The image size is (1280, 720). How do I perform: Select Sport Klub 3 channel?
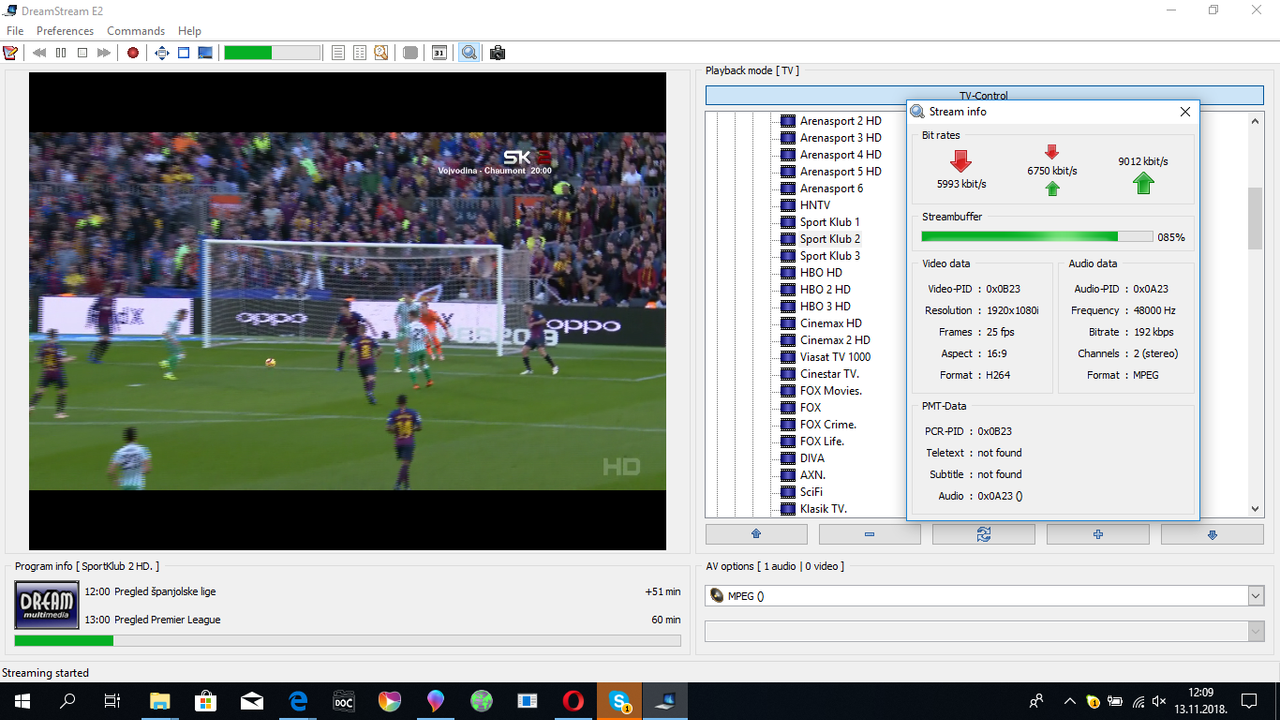829,256
